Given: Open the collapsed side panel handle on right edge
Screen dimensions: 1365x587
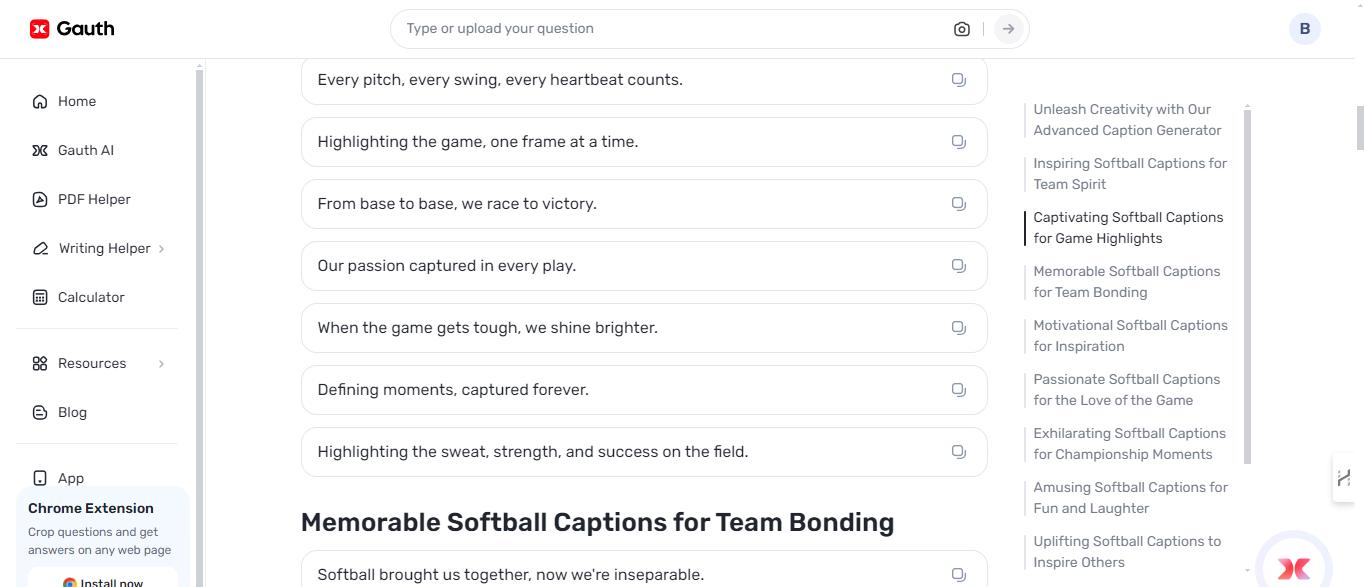Looking at the screenshot, I should [x=1345, y=478].
